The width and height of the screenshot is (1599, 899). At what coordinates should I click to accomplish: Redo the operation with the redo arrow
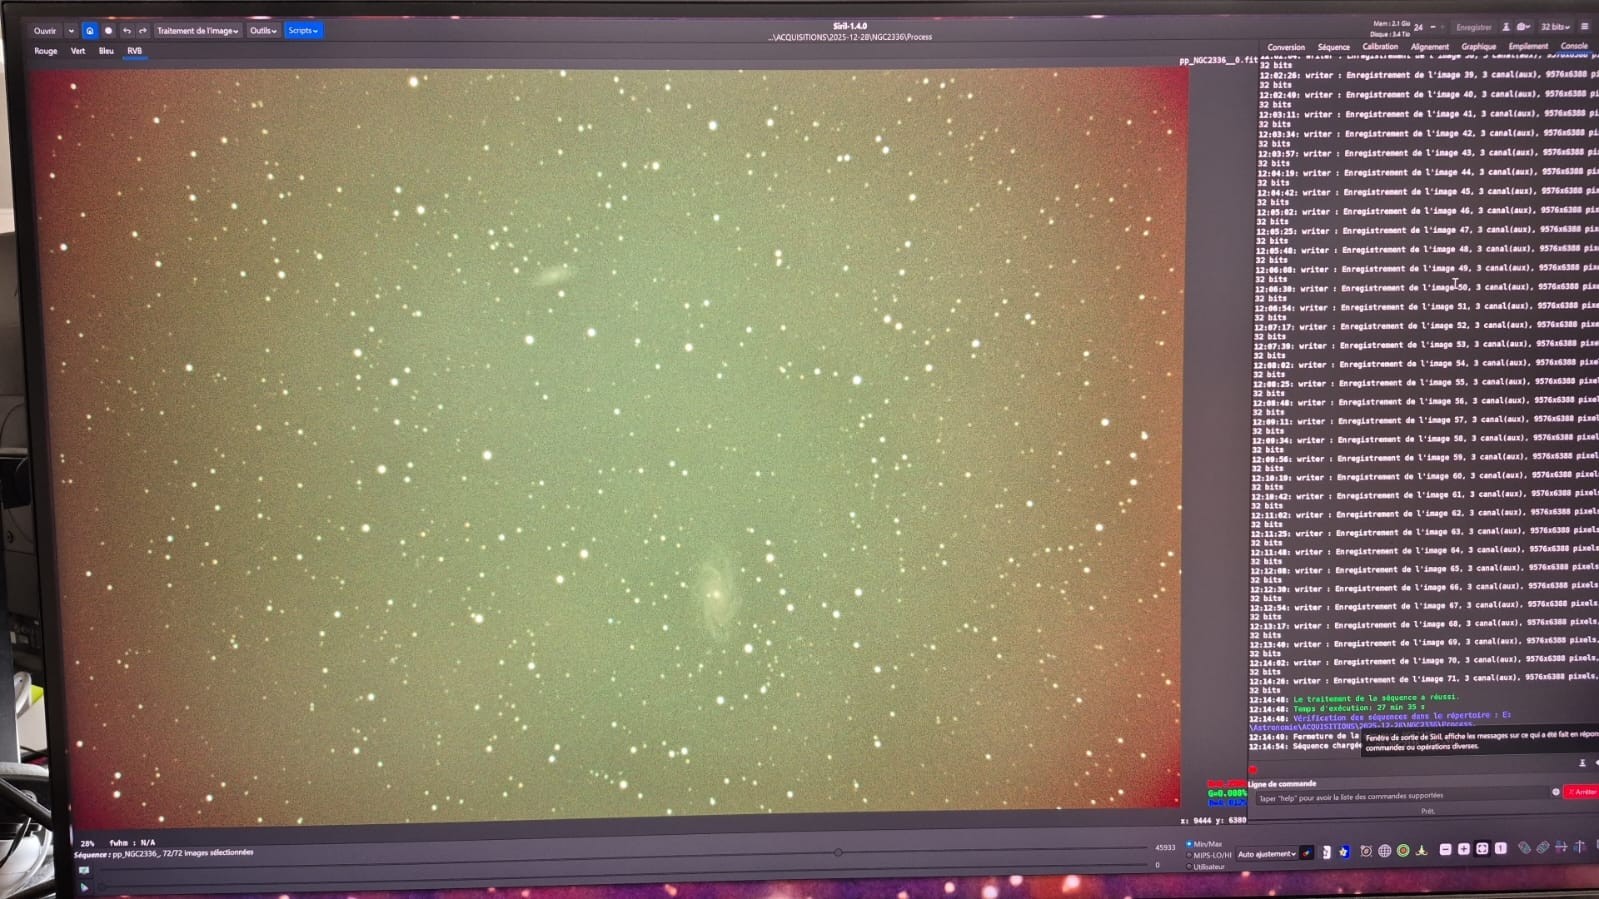click(143, 31)
